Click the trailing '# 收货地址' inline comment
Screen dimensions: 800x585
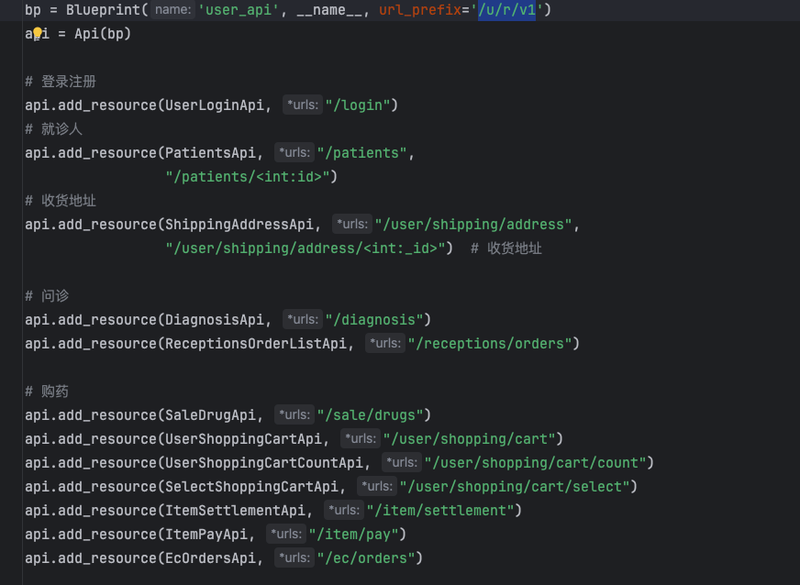click(506, 248)
